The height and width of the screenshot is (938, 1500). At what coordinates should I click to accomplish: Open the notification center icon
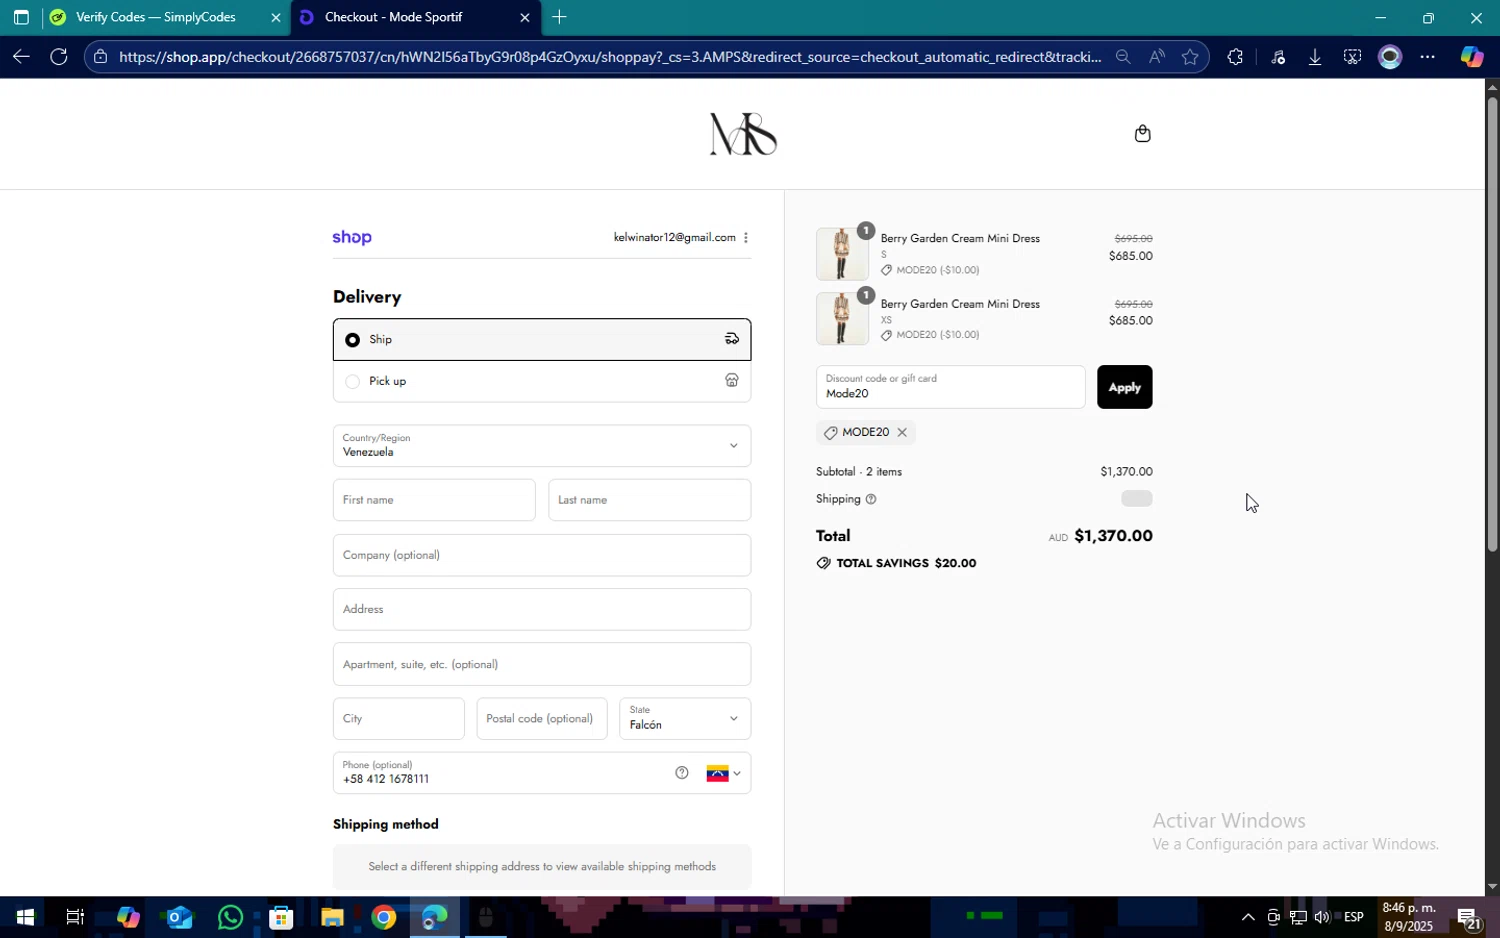click(1469, 917)
